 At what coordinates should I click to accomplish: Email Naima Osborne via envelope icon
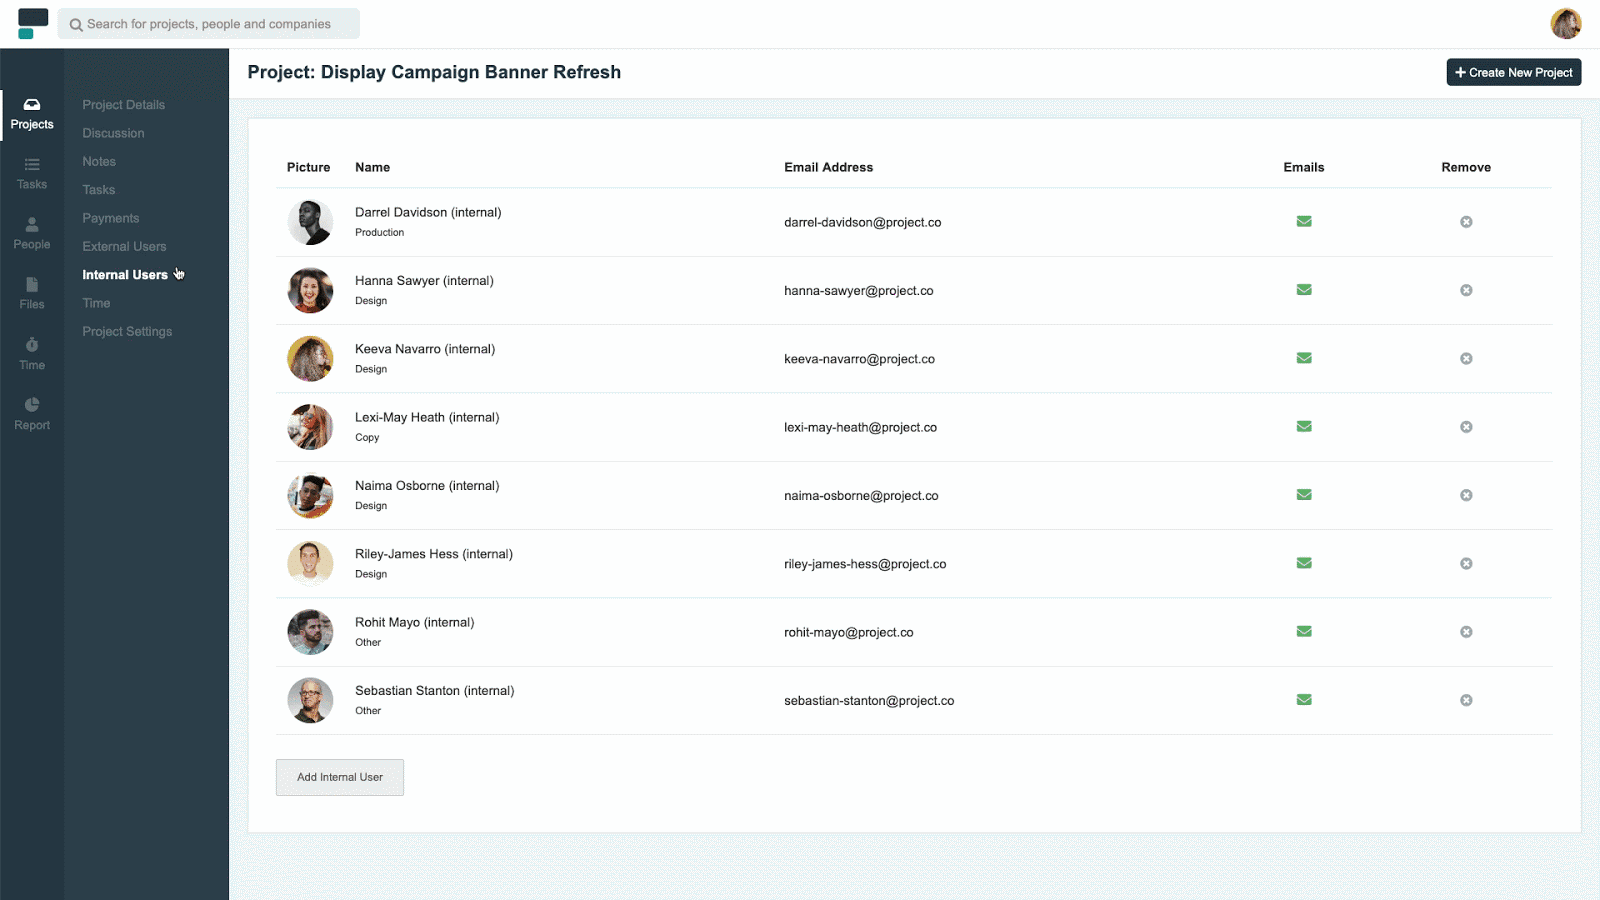tap(1304, 495)
